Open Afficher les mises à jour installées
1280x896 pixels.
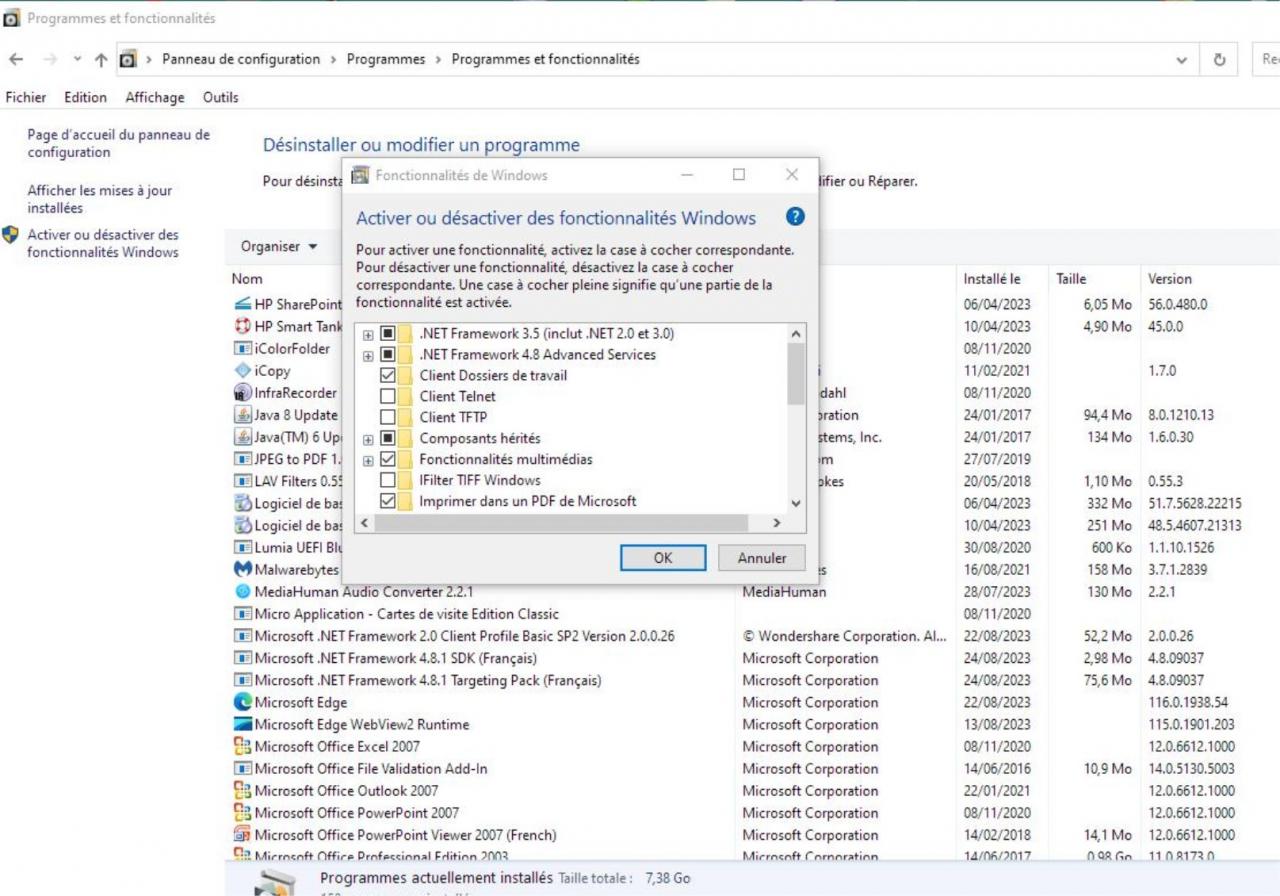click(x=99, y=199)
